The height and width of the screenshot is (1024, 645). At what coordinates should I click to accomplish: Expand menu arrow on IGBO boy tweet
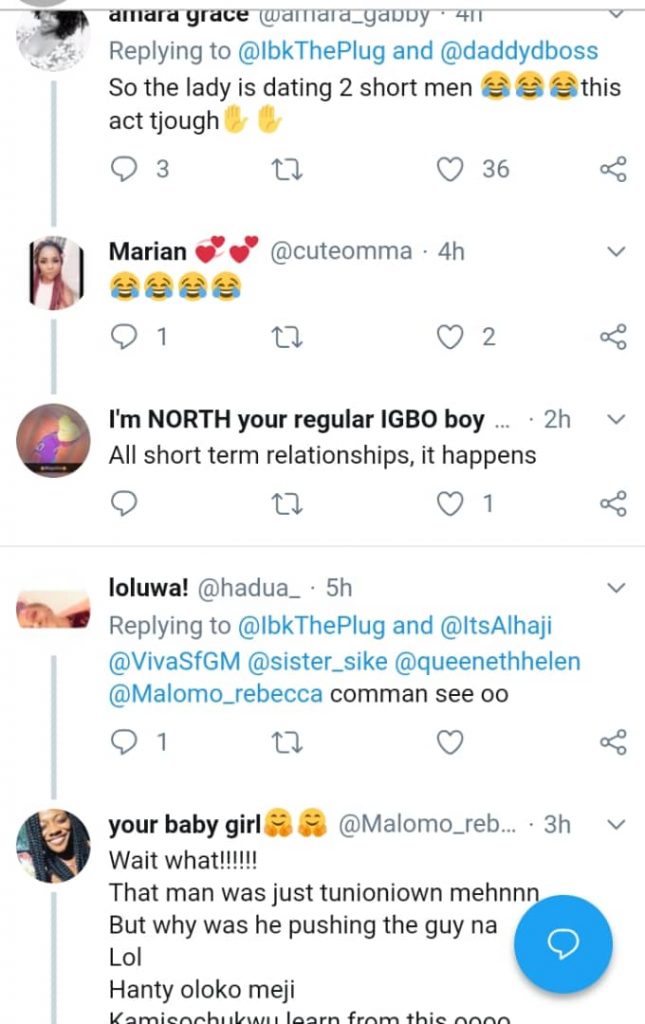(x=616, y=419)
